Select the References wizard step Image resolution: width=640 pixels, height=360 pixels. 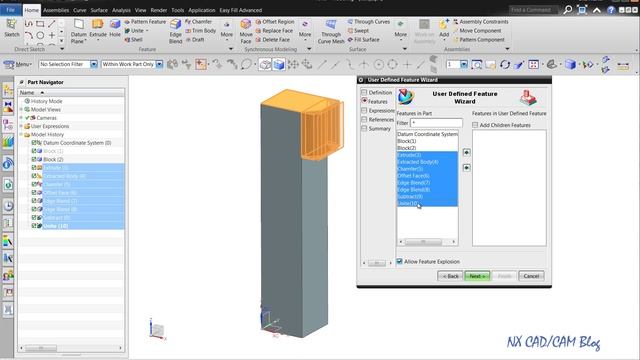pyautogui.click(x=378, y=120)
